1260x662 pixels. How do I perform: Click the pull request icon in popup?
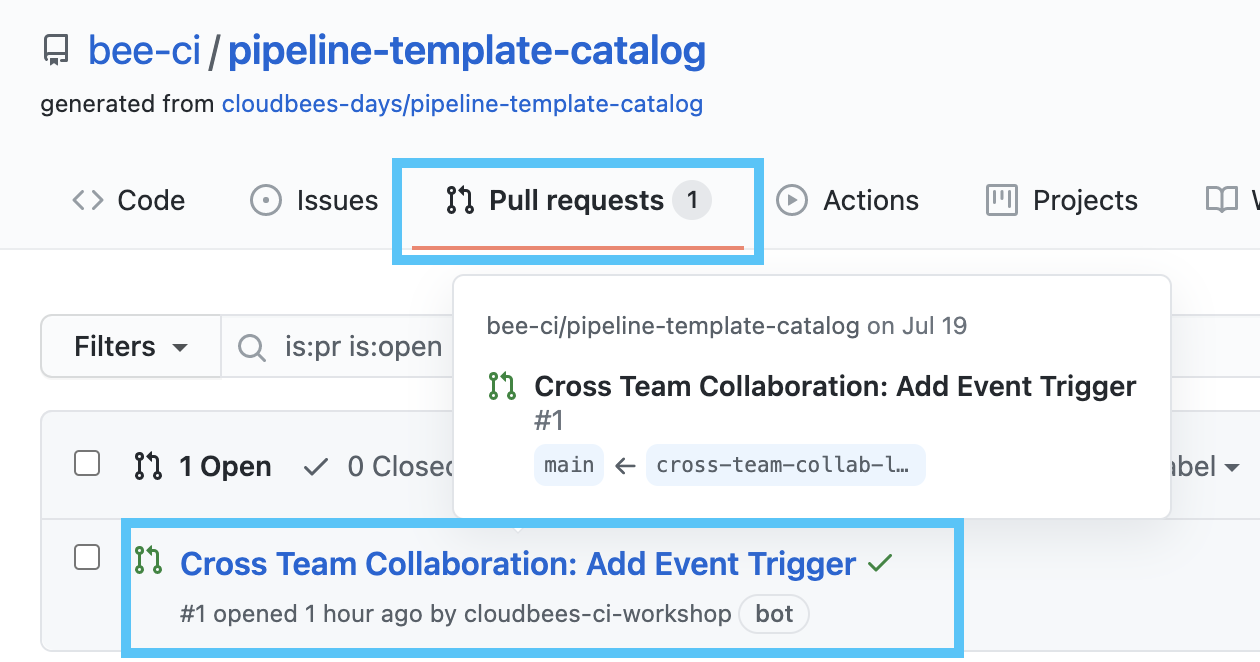[x=501, y=386]
